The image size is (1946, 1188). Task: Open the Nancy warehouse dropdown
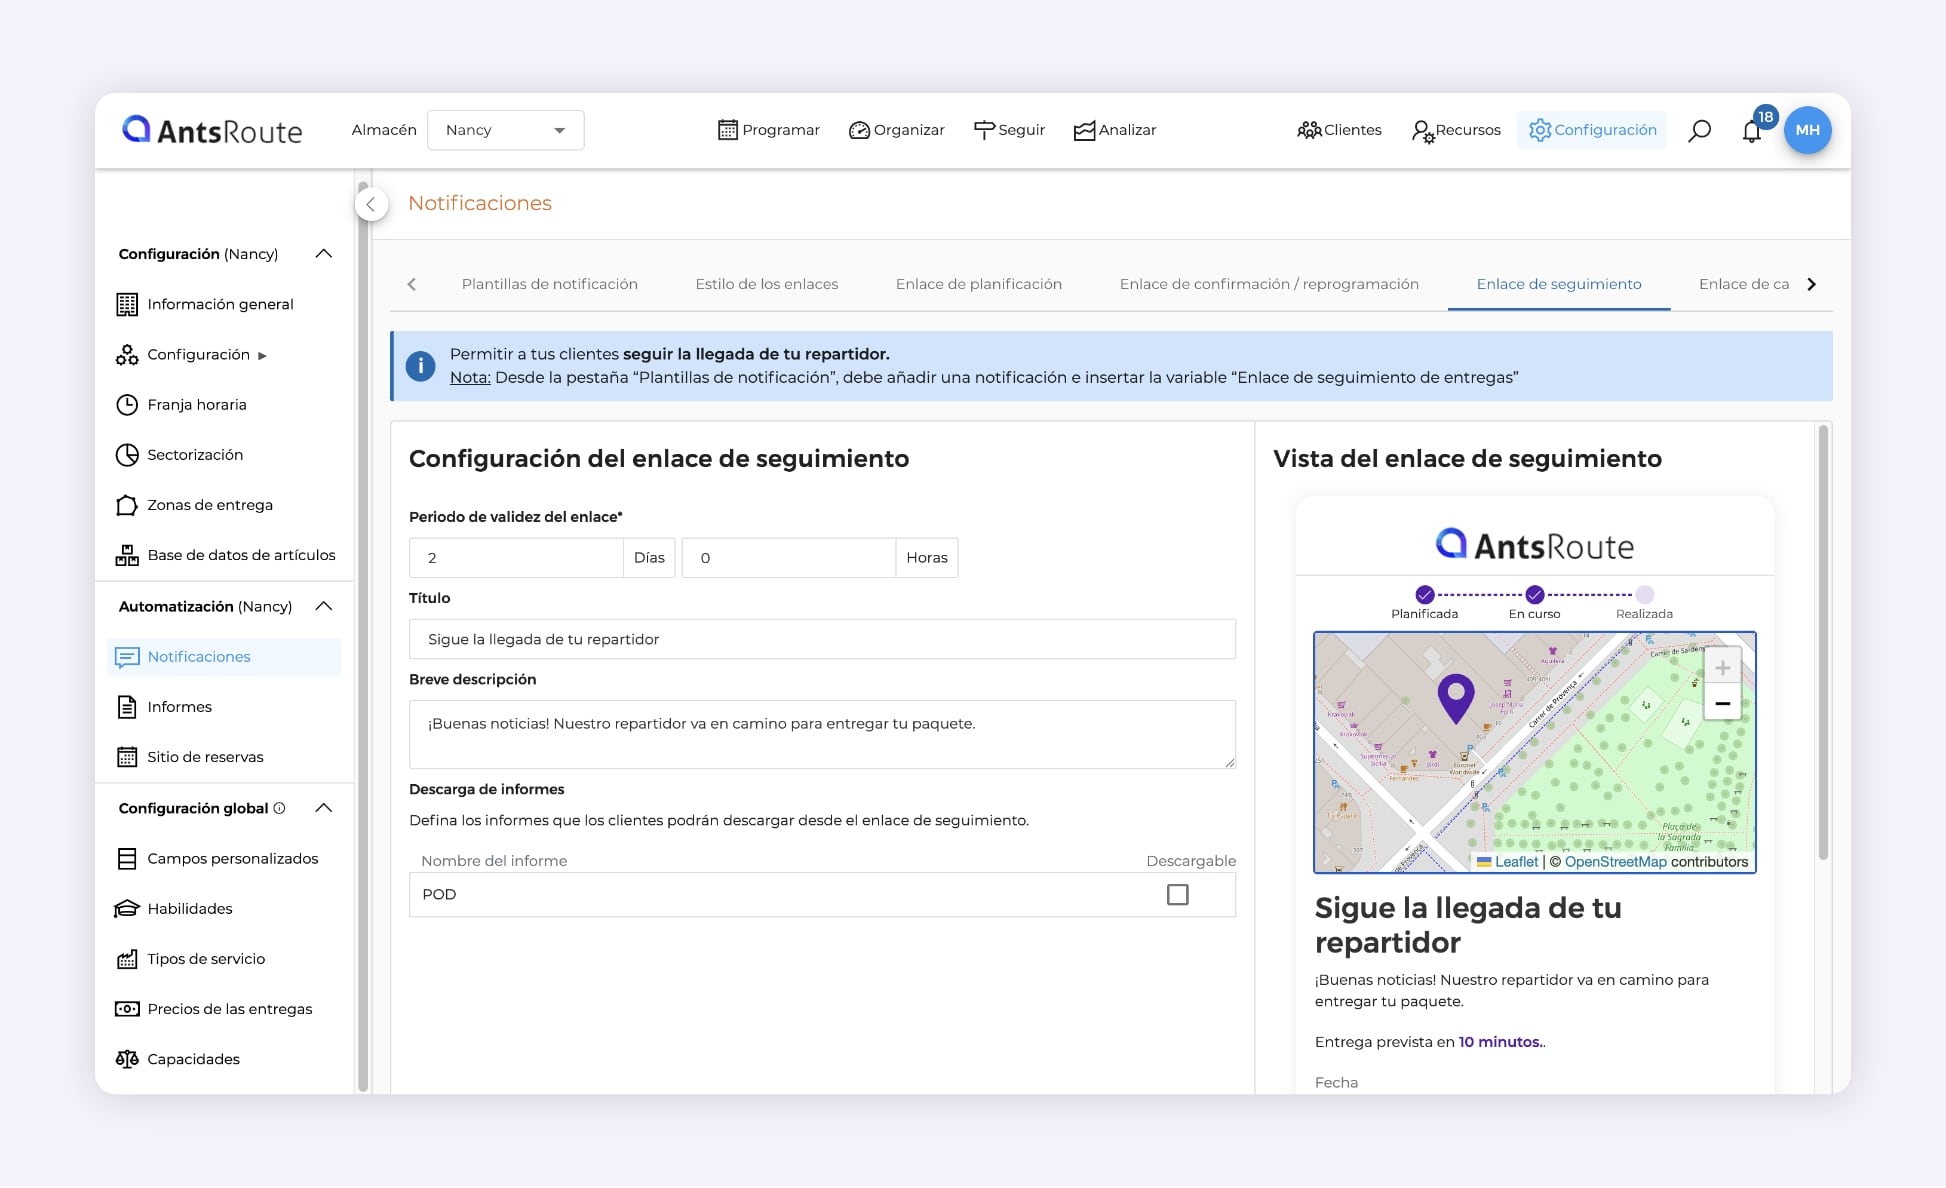point(505,129)
